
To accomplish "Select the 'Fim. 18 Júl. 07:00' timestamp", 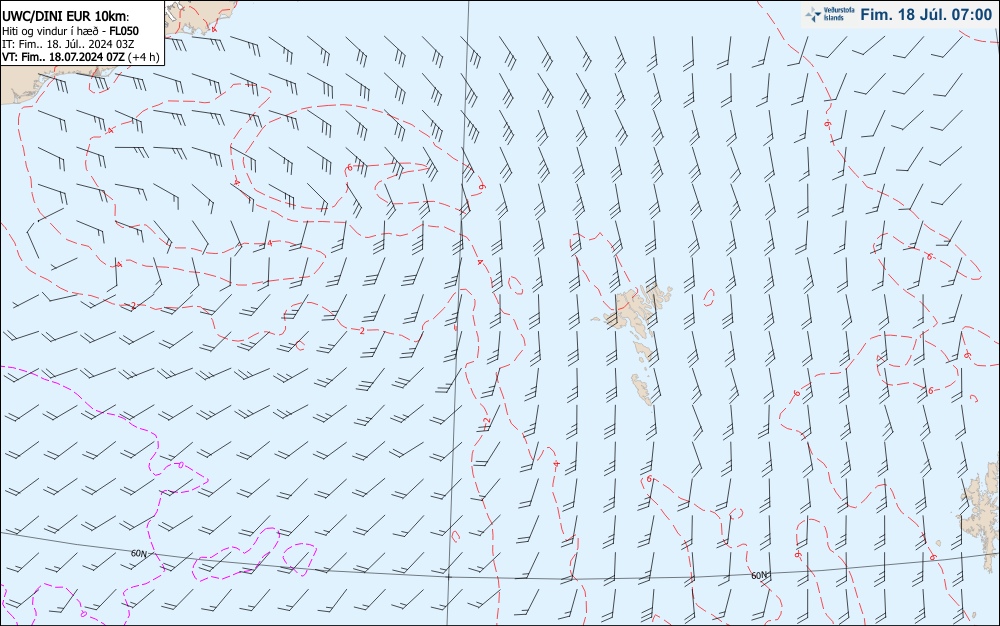I will coord(926,15).
